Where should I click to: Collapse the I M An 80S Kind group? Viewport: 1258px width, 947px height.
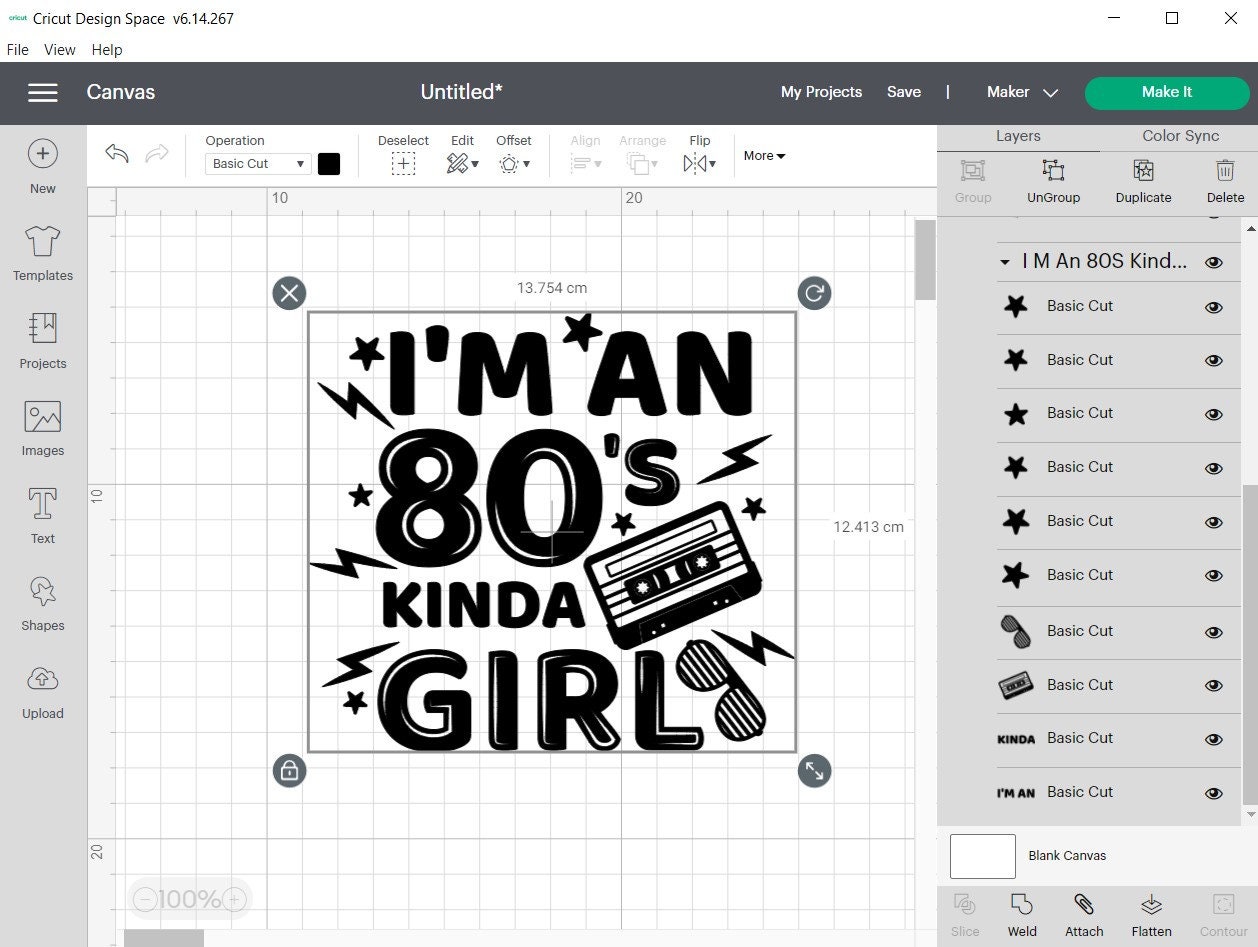coord(1005,262)
